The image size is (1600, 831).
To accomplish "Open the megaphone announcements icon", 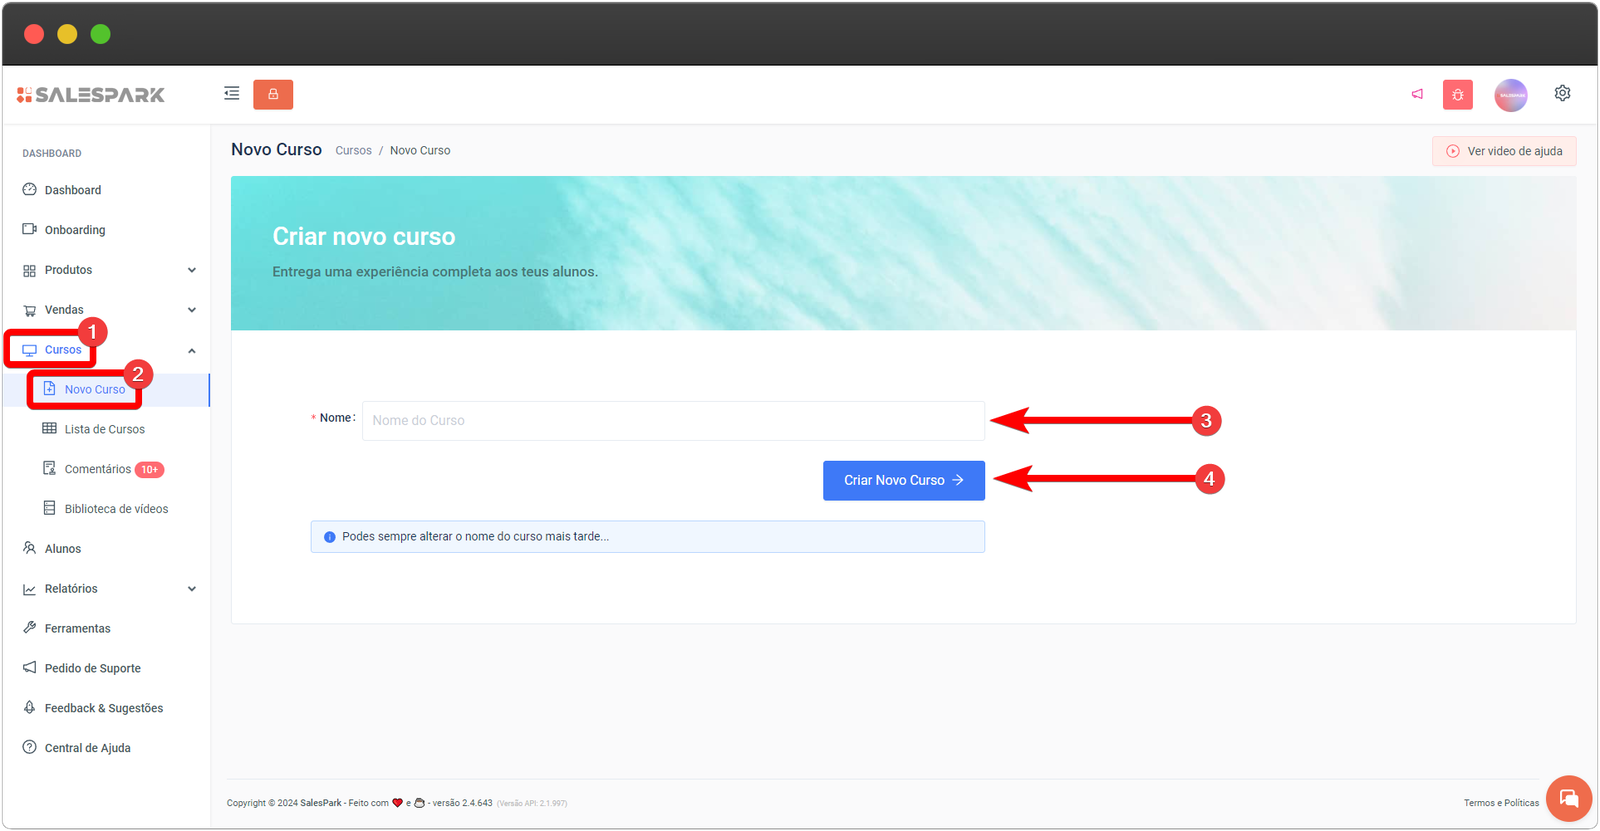I will click(x=1417, y=94).
